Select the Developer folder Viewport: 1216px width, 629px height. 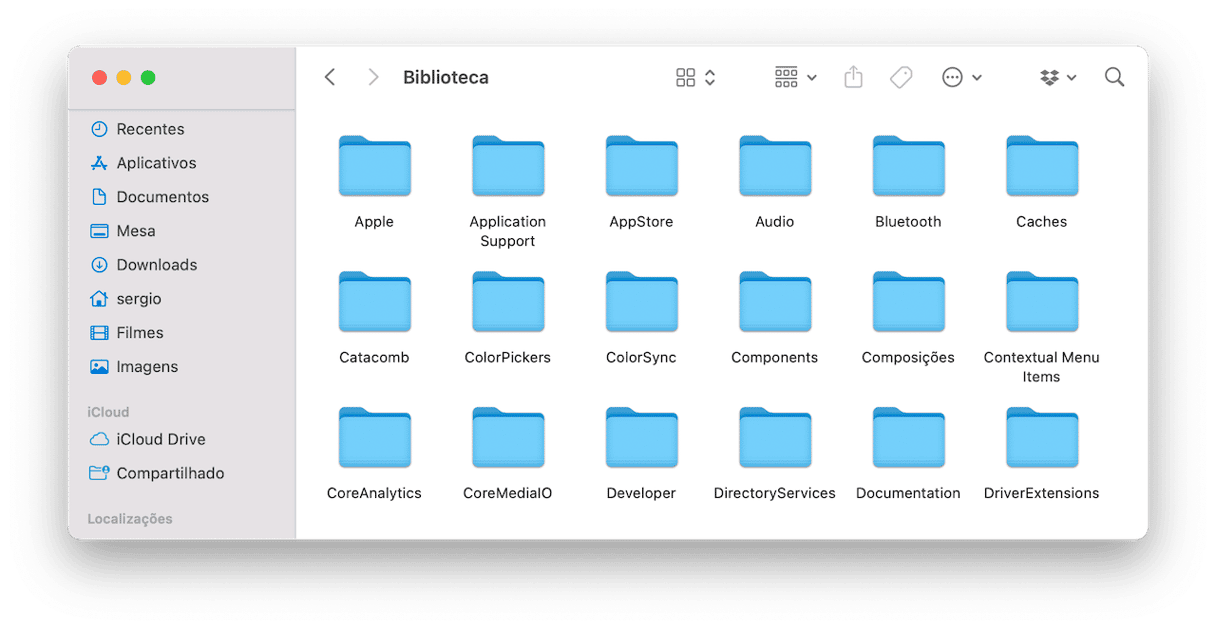[641, 438]
